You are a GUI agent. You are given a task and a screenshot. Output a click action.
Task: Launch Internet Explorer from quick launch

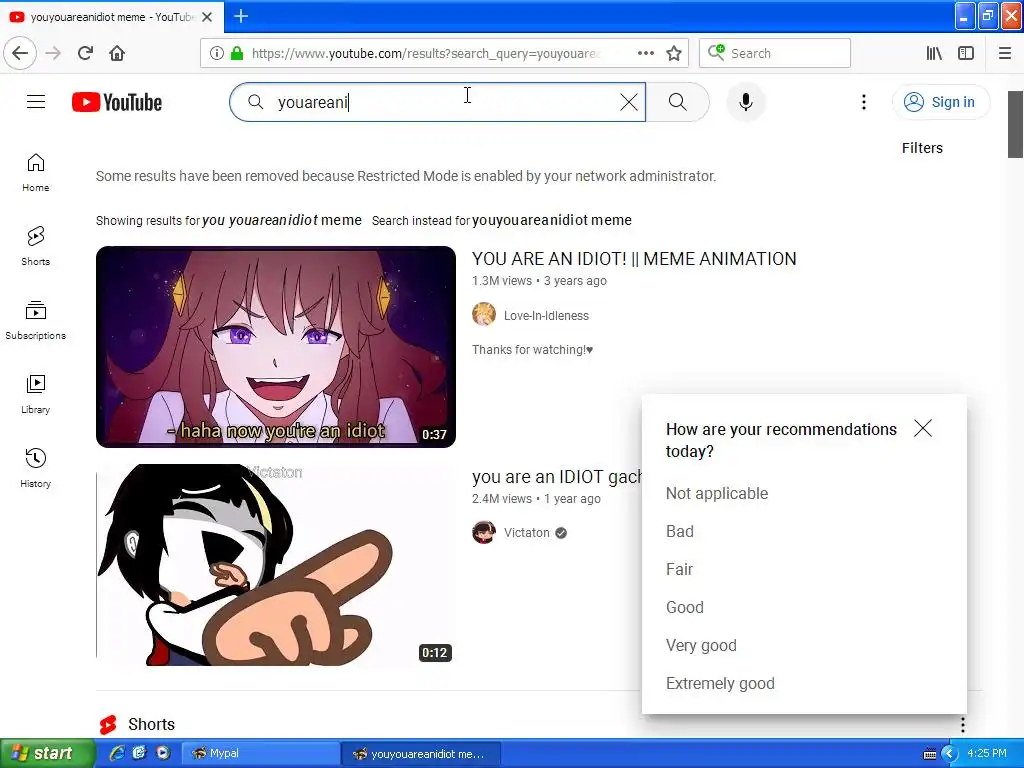click(117, 753)
